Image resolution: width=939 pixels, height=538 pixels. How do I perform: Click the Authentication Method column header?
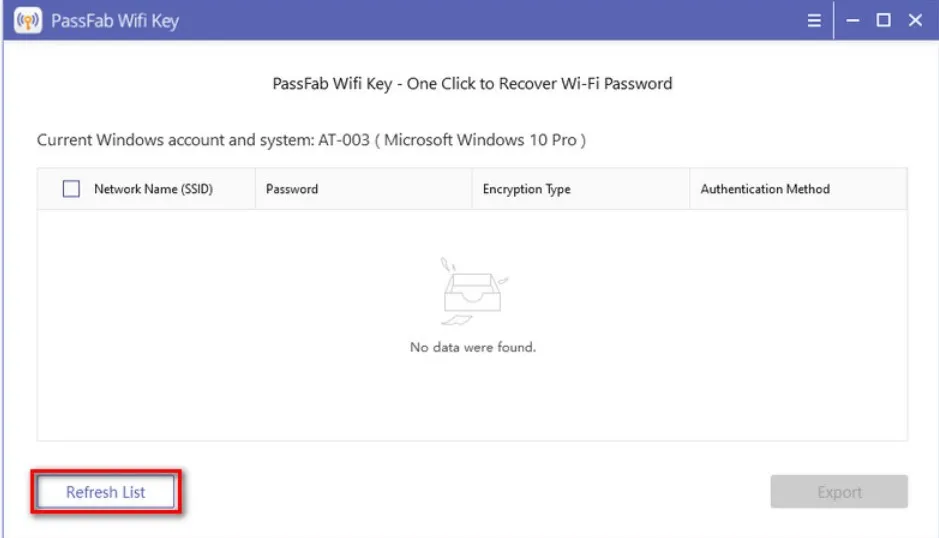[765, 189]
